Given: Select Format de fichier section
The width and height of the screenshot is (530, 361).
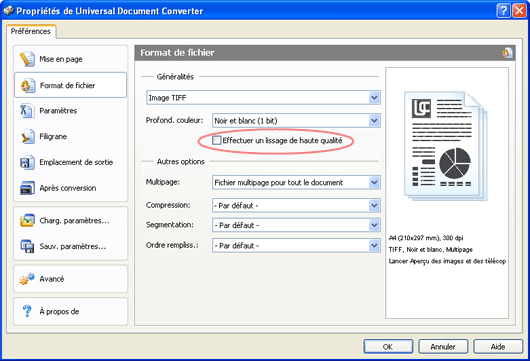Looking at the screenshot, I should tap(71, 85).
